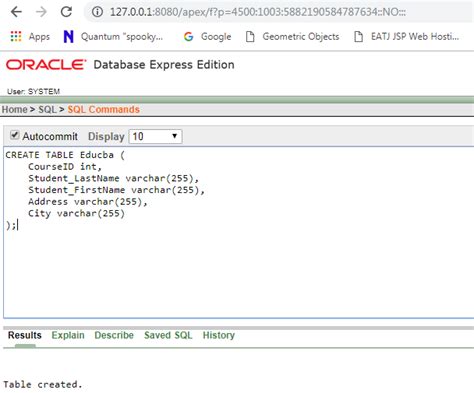The height and width of the screenshot is (393, 474).
Task: Click the "Address varchar(255)," line
Action: pyautogui.click(x=88, y=202)
